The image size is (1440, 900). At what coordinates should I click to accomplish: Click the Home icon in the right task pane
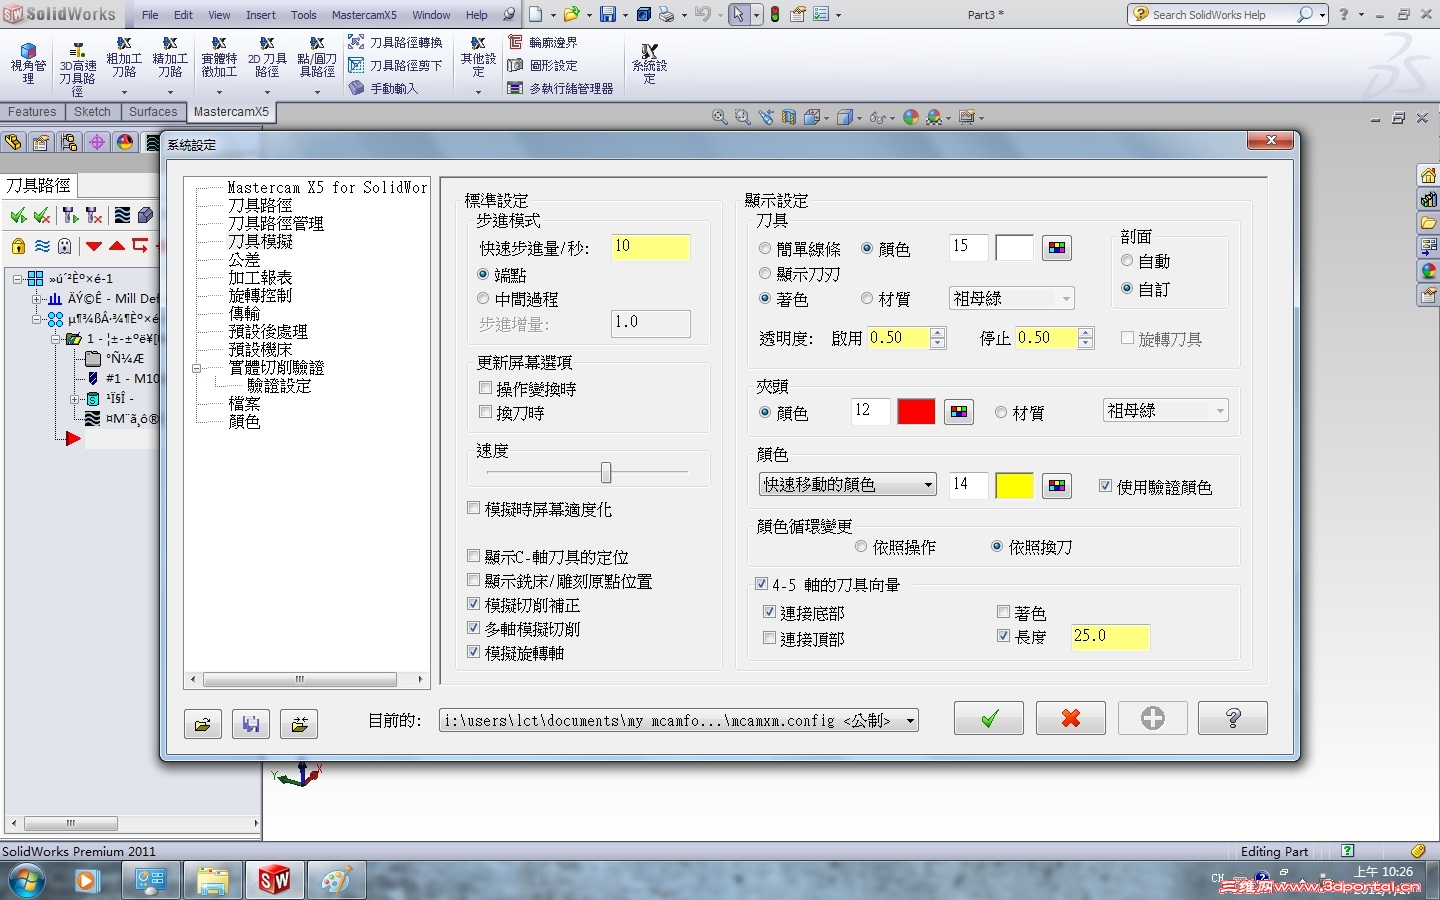pyautogui.click(x=1429, y=175)
